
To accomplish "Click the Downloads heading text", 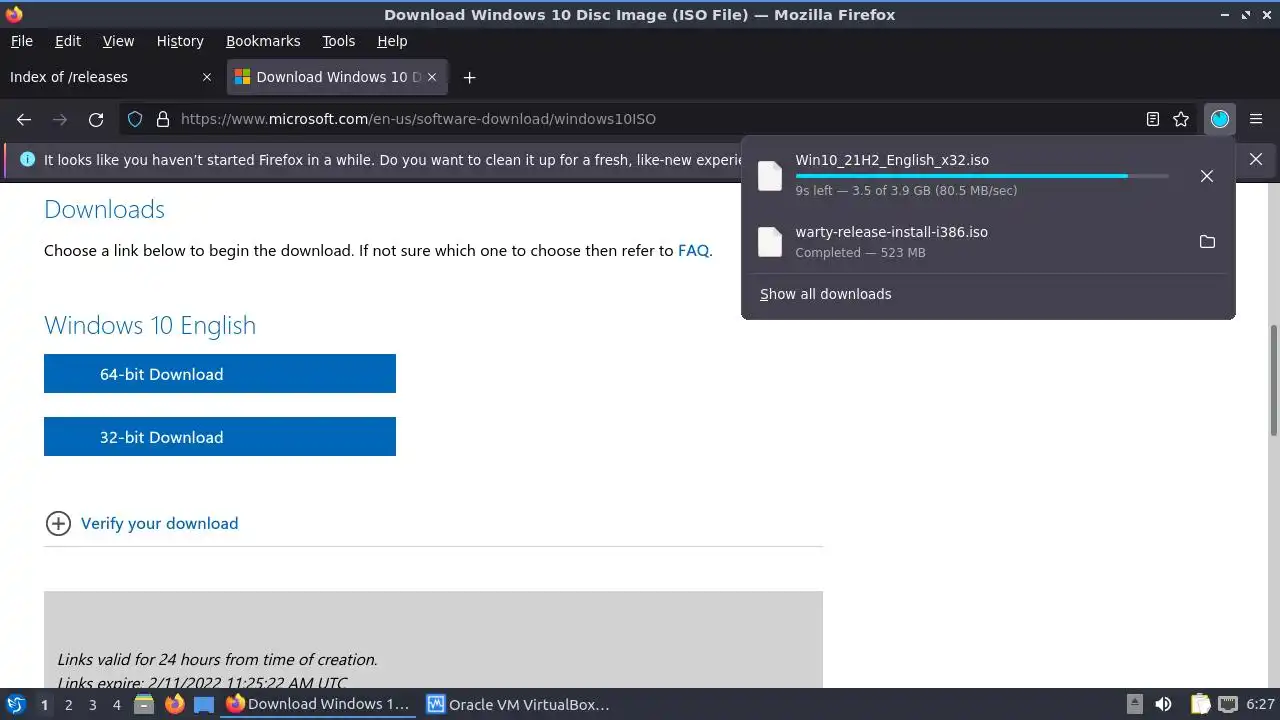I will 104,209.
